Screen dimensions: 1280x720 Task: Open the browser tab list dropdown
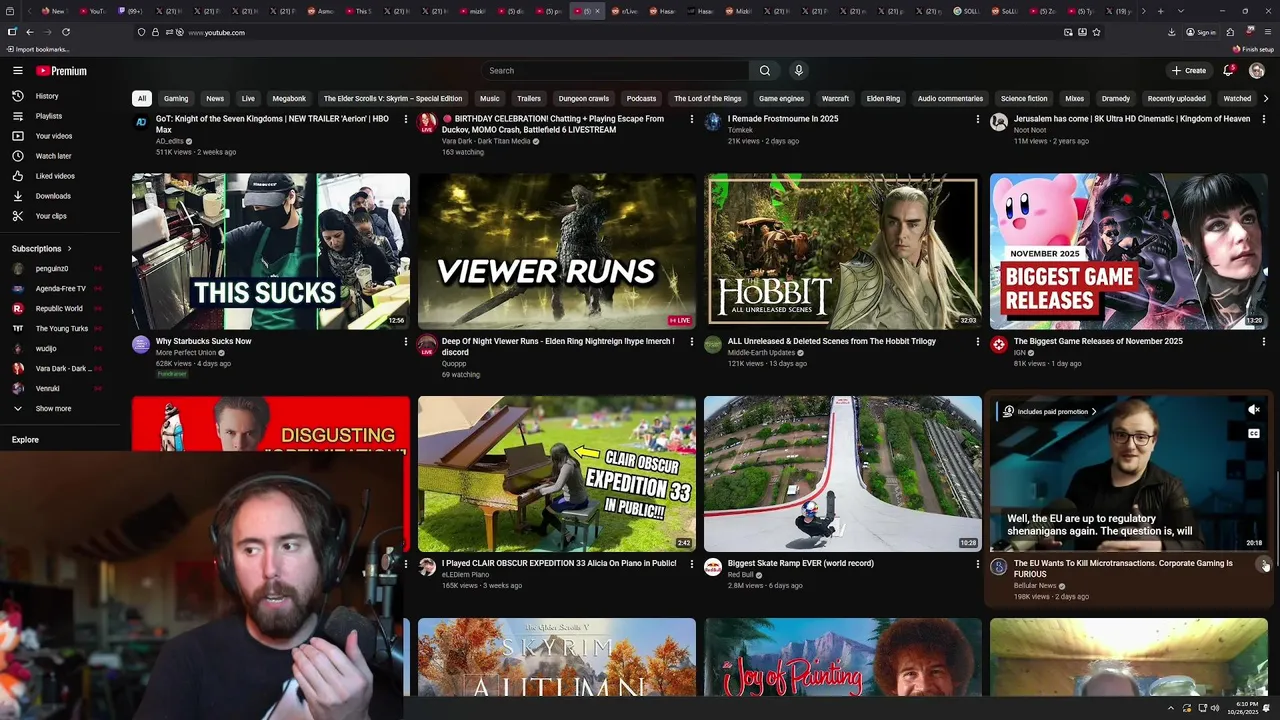1181,11
